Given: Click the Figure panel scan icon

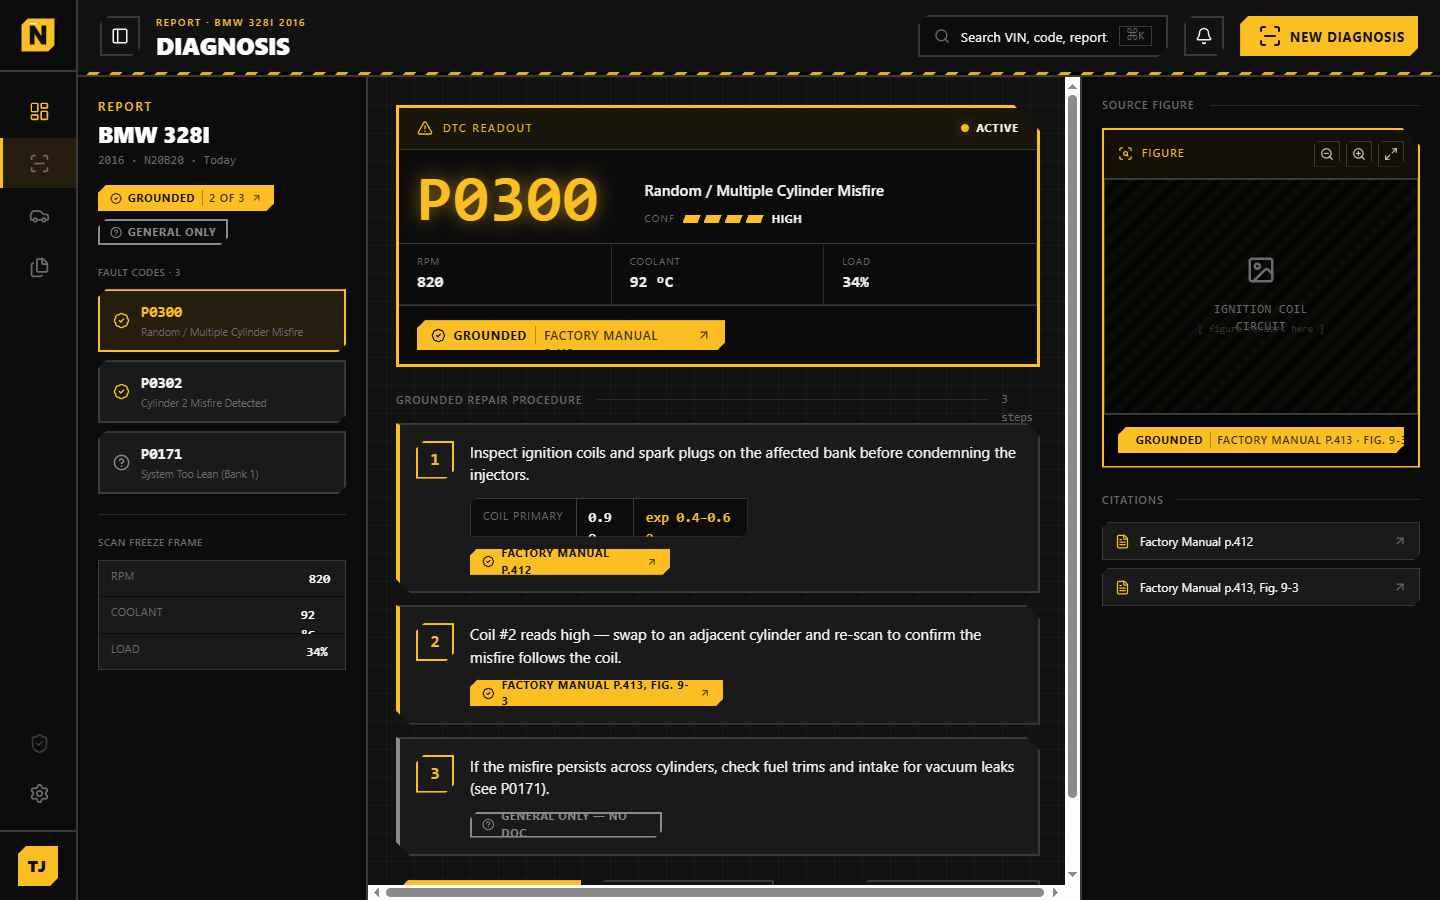Looking at the screenshot, I should pyautogui.click(x=1126, y=153).
